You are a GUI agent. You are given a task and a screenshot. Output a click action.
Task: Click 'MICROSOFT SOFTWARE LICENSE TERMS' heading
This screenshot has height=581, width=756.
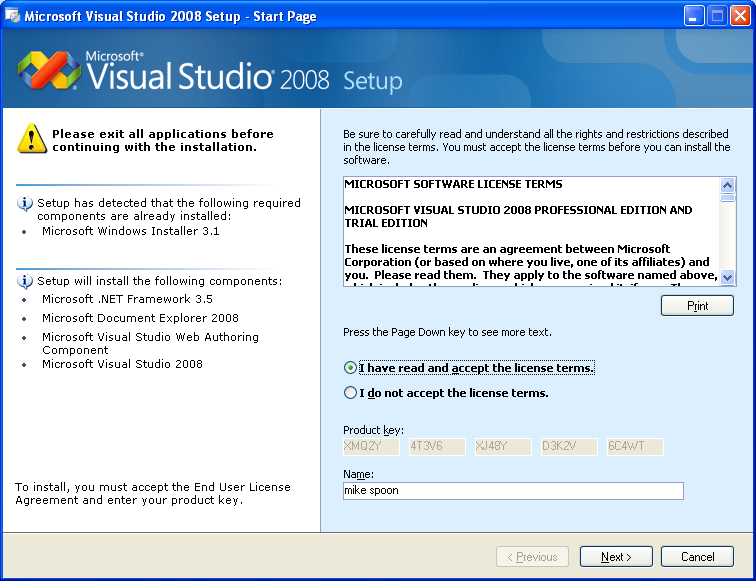click(453, 184)
